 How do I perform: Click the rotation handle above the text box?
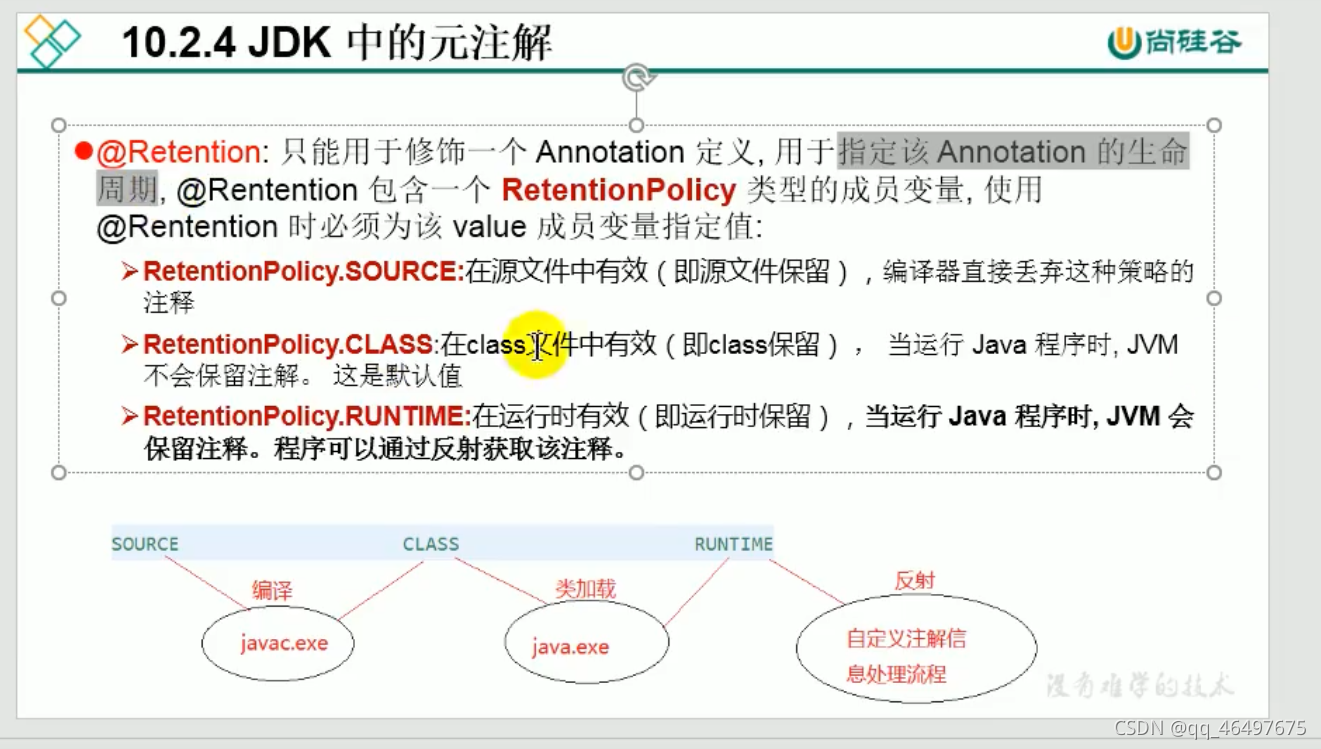637,77
